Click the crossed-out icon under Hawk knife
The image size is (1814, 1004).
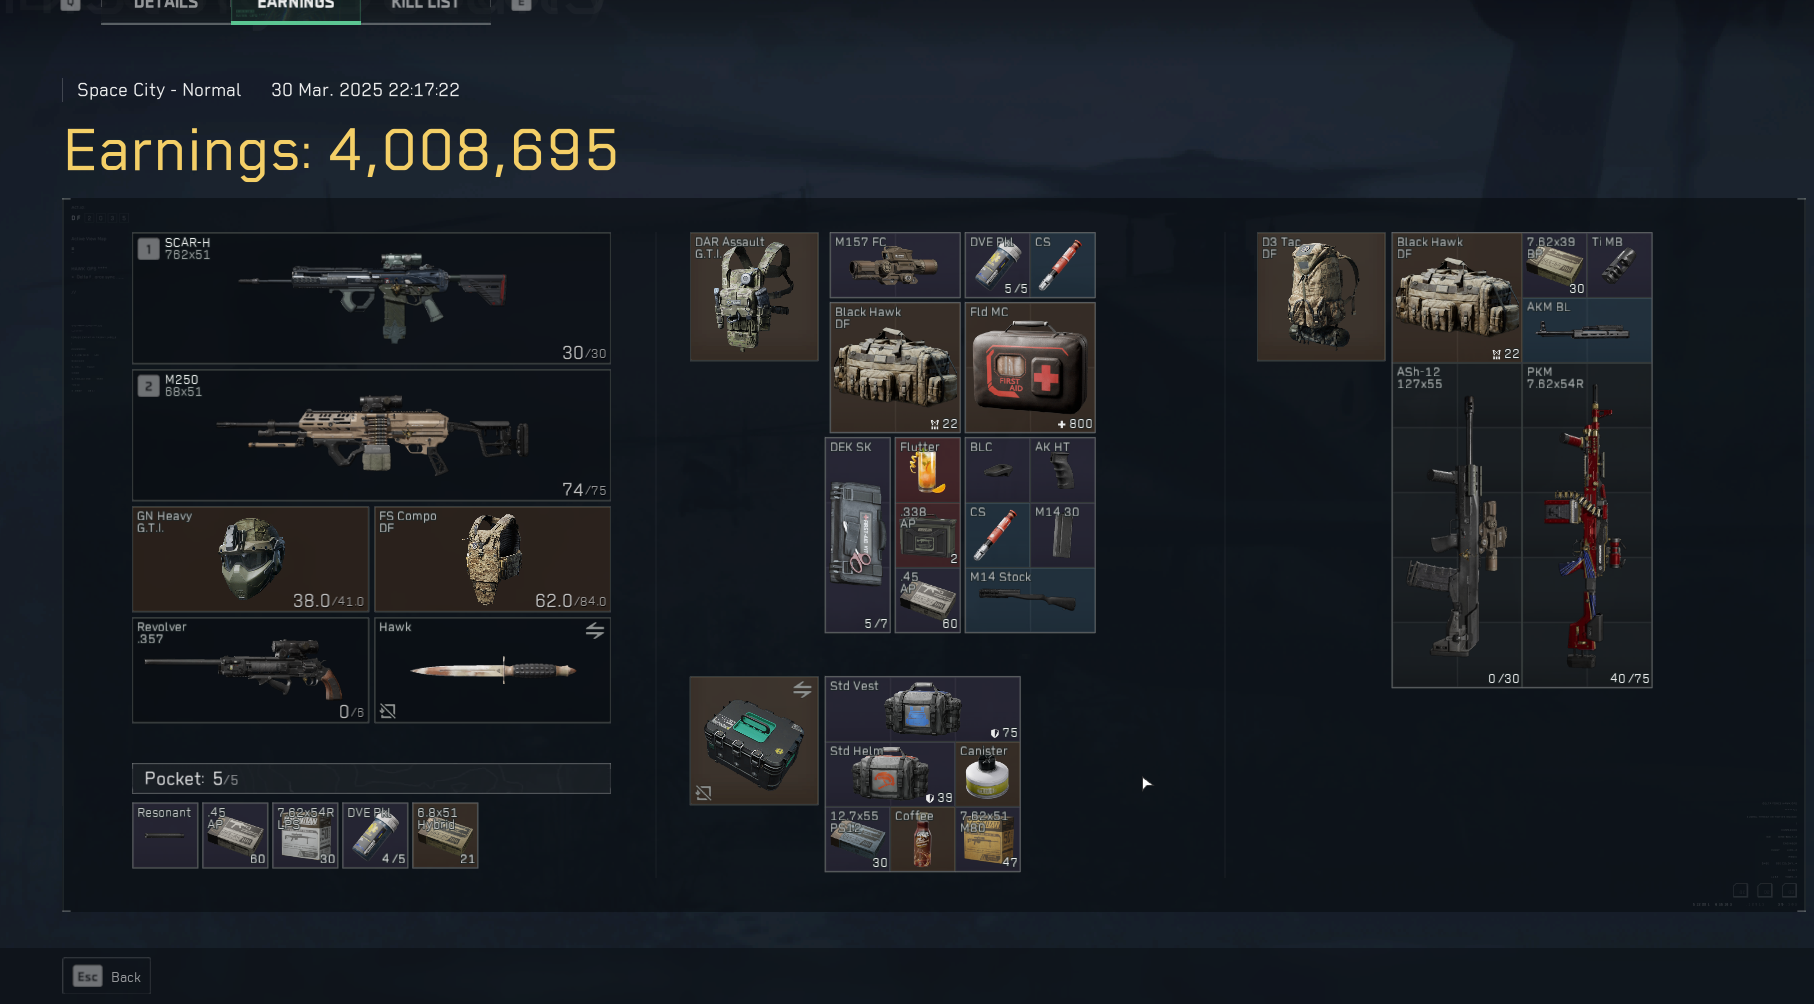pos(388,711)
